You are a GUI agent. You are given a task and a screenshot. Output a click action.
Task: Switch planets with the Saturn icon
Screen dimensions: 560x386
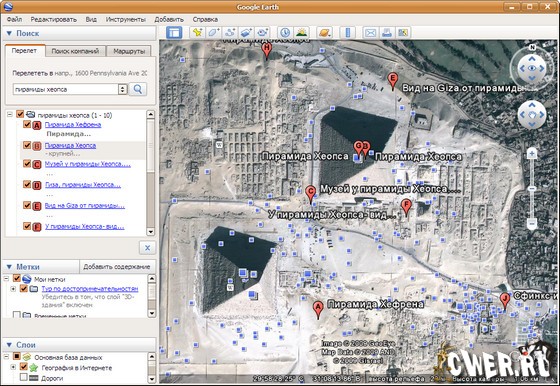pos(325,33)
